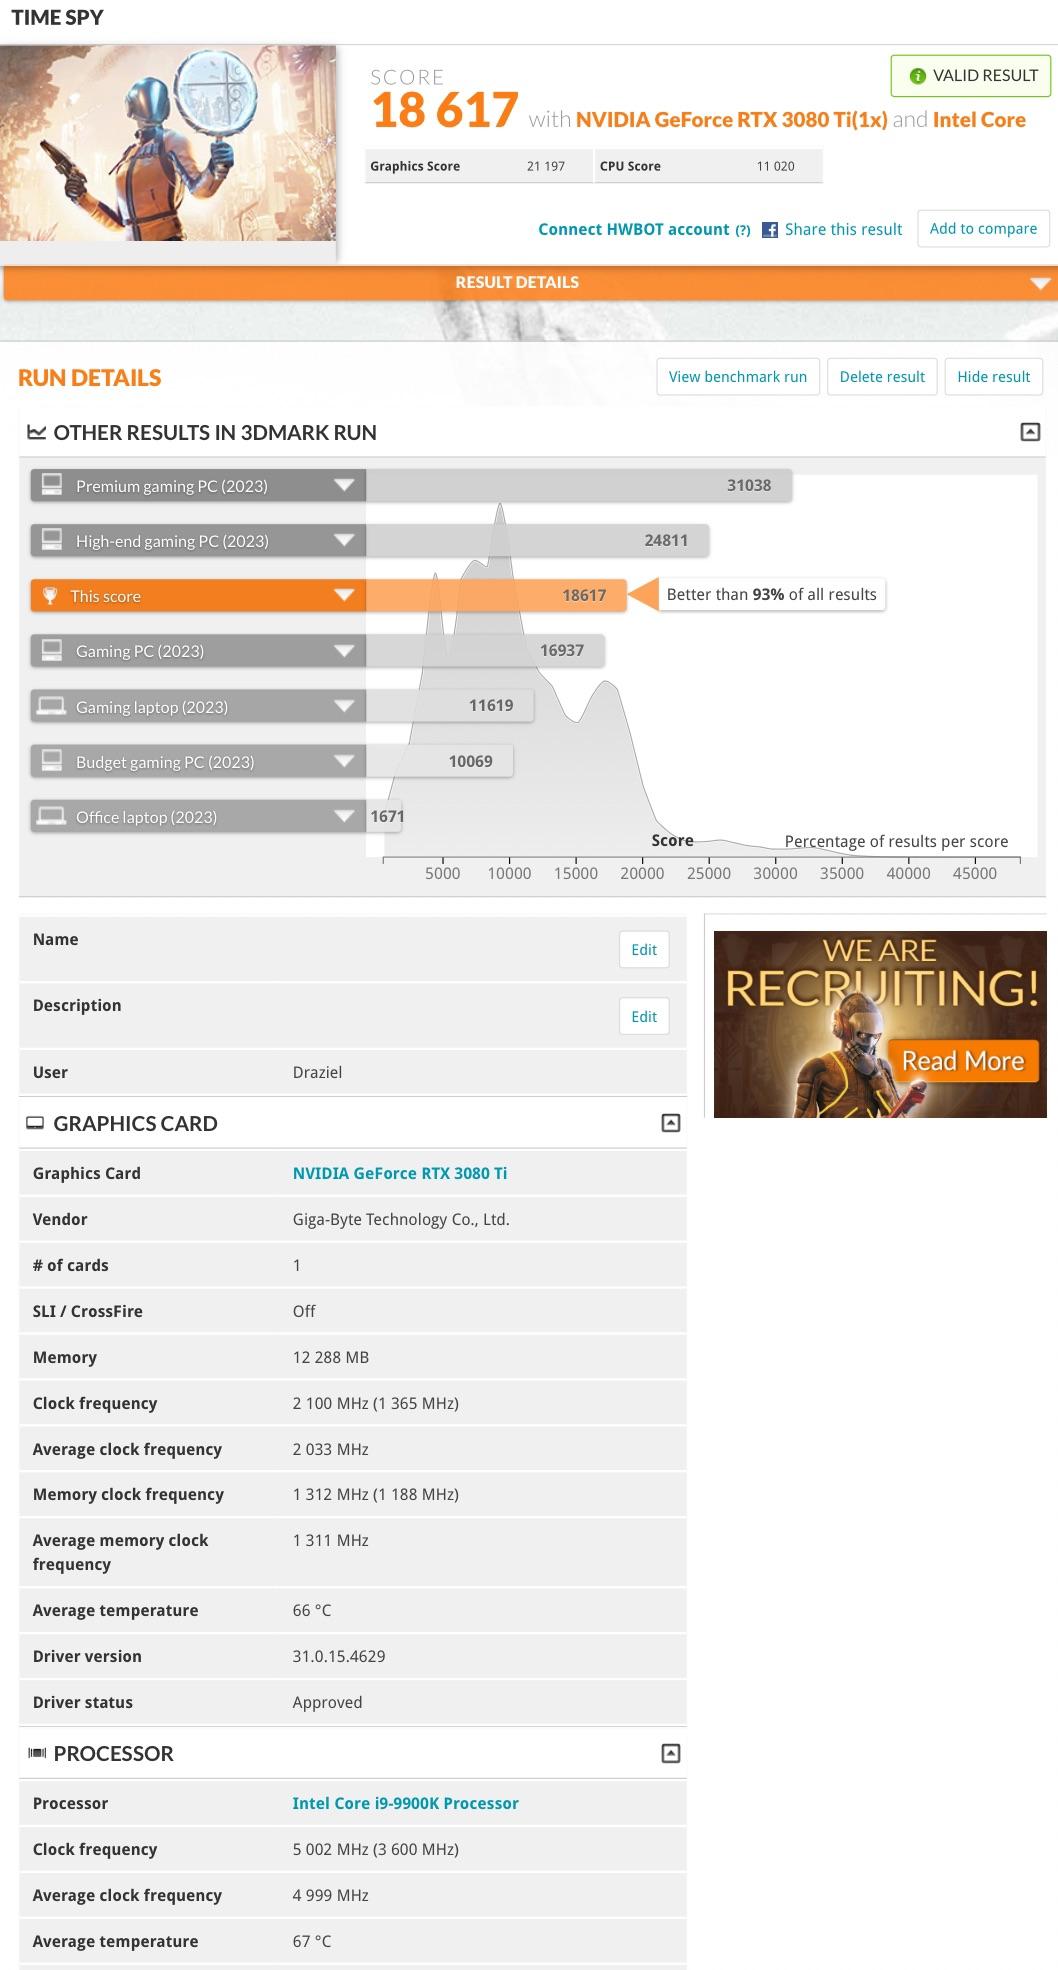Screen dimensions: 1058x1970
Task: Click Edit button for Name field
Action: (644, 950)
